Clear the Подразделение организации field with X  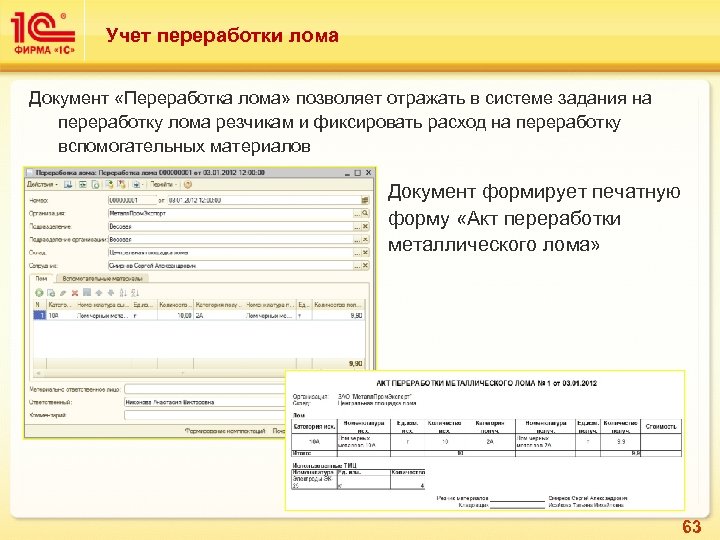(x=365, y=239)
